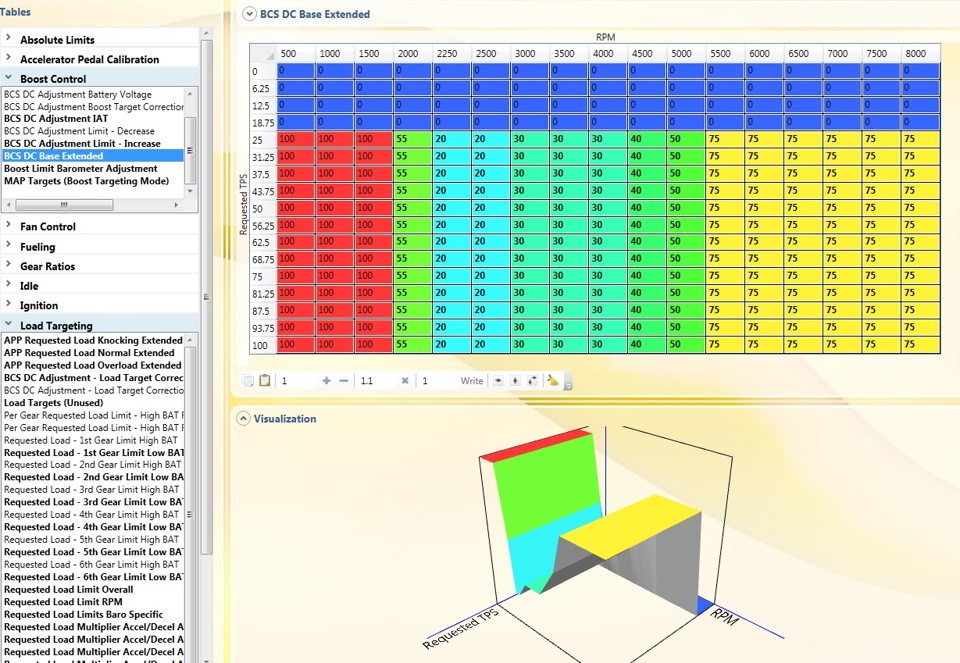960x663 pixels.
Task: Expand the Absolute Limits category
Action: pos(9,39)
